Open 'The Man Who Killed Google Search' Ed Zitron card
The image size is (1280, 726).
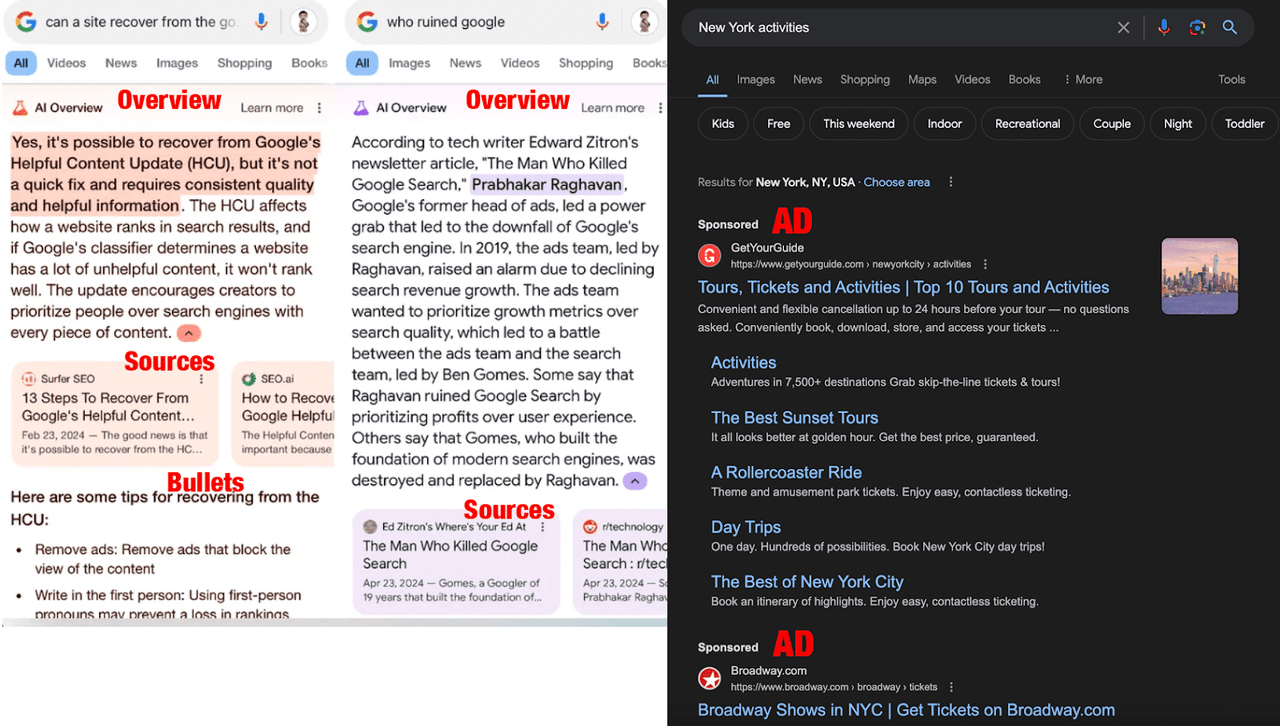click(456, 561)
